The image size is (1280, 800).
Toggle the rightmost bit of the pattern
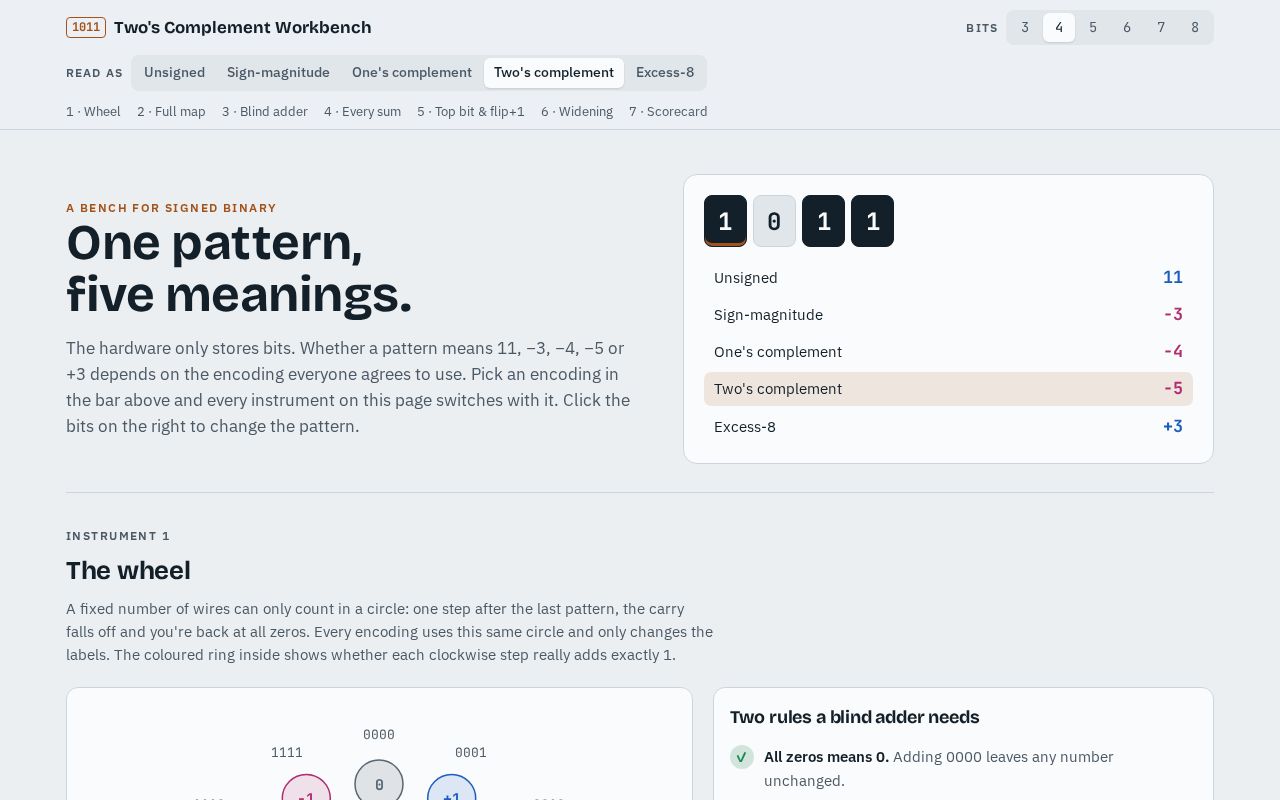point(872,221)
